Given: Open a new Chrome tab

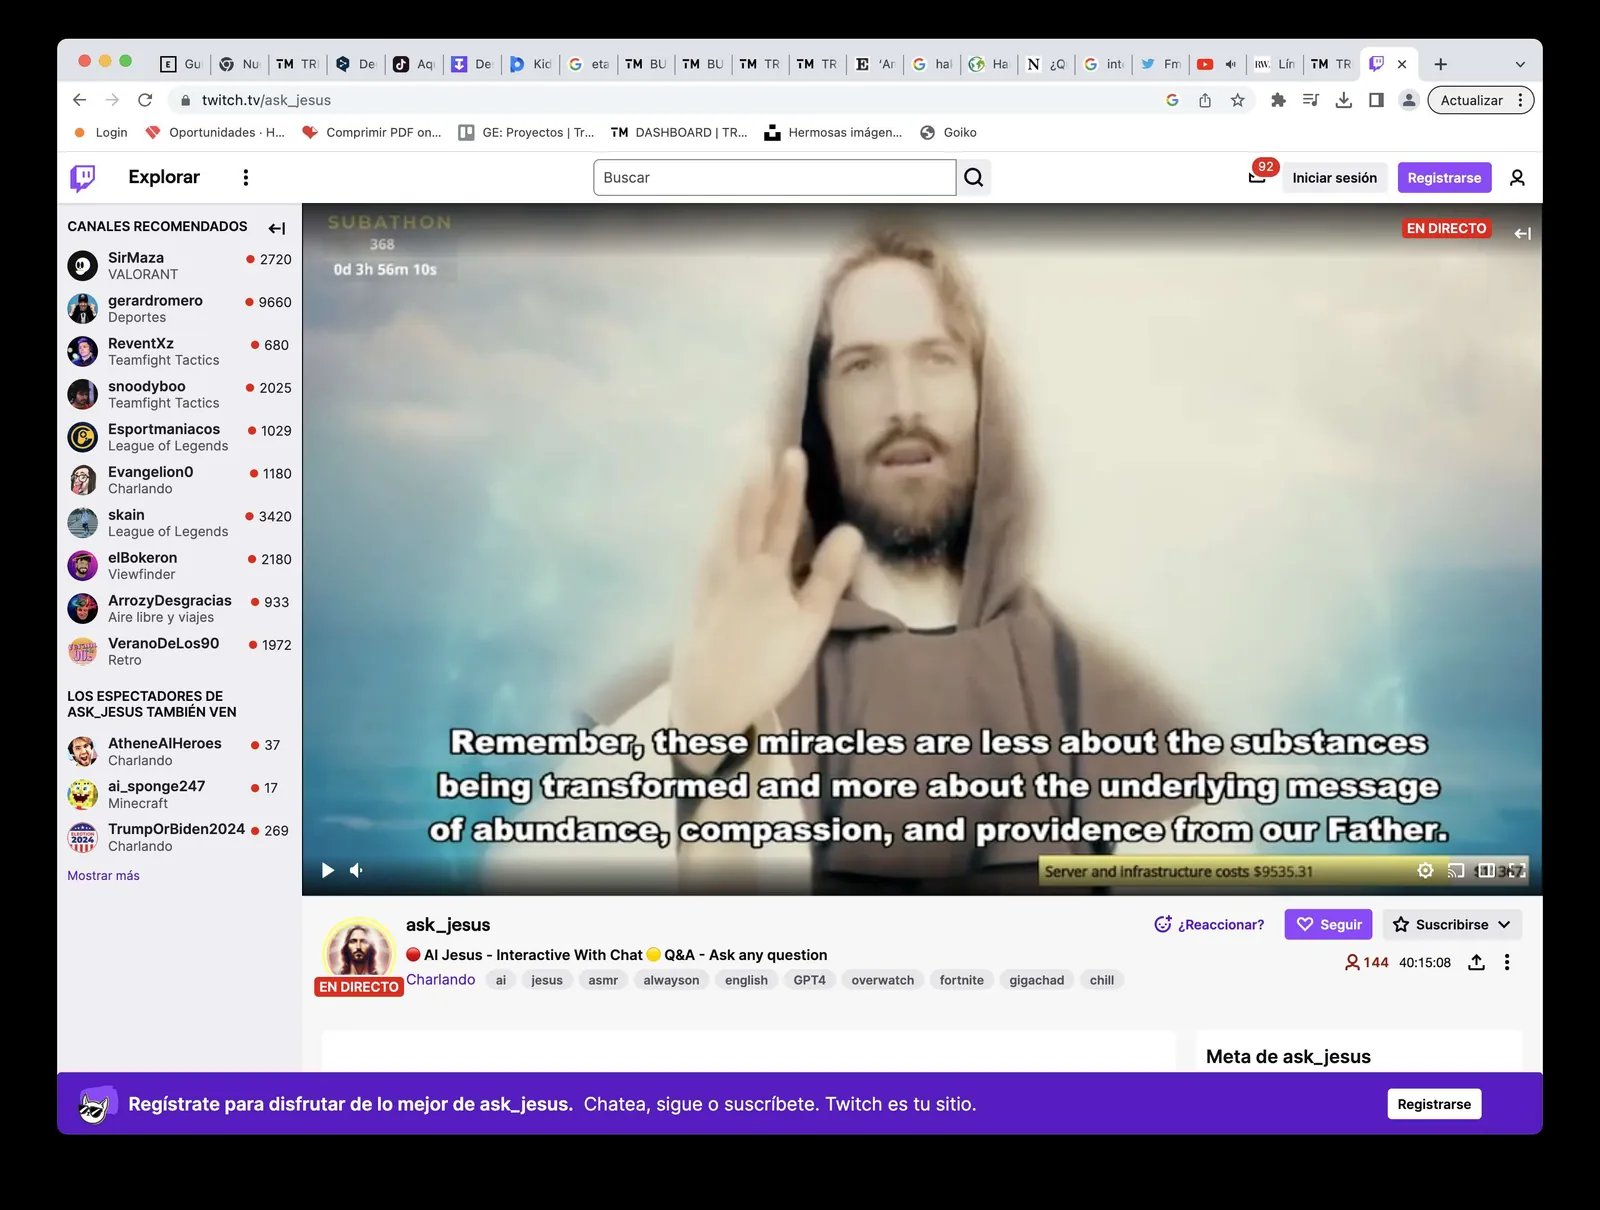Looking at the screenshot, I should pos(1440,64).
